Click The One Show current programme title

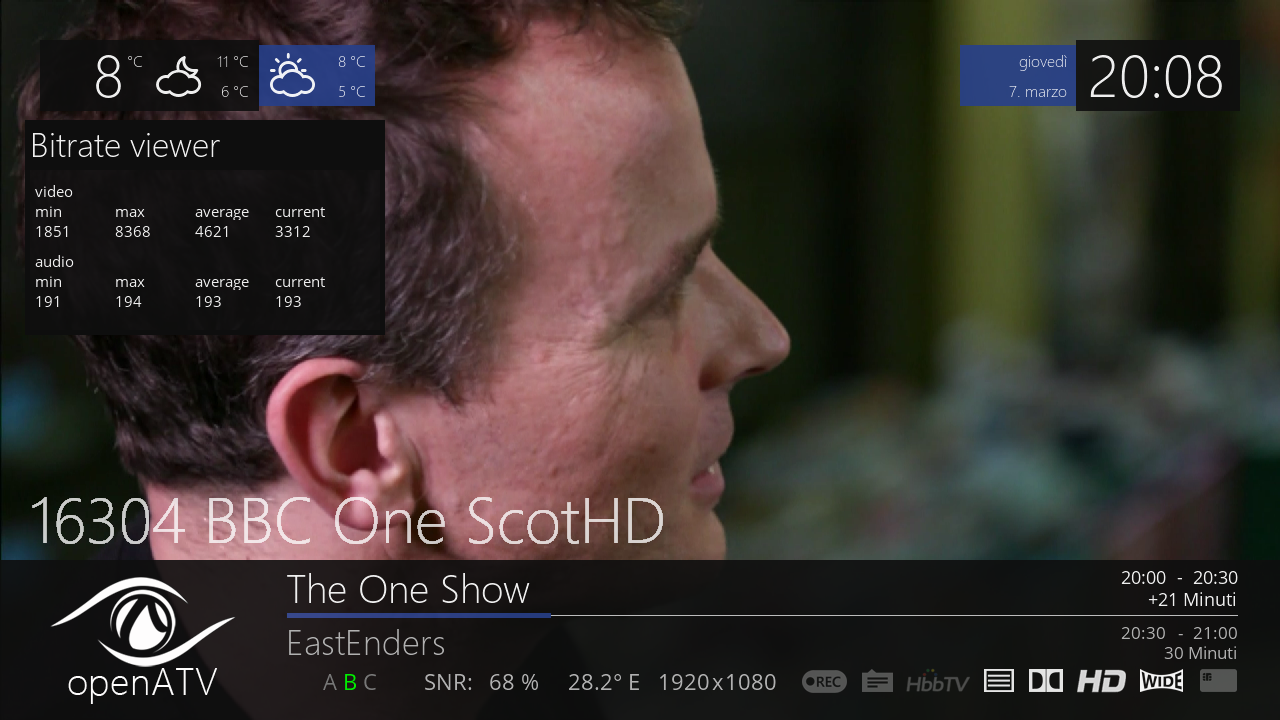tap(408, 590)
